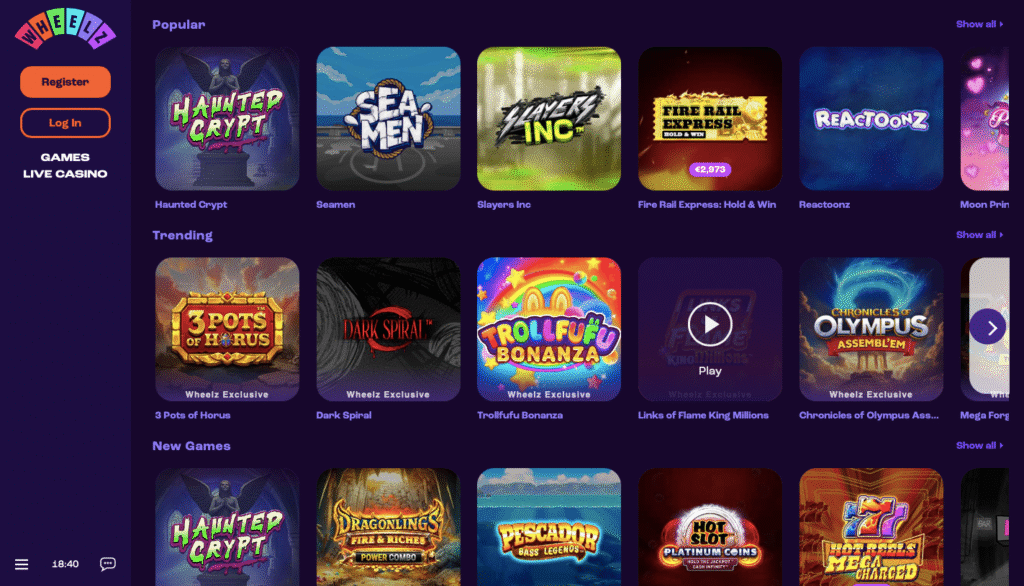Viewport: 1024px width, 586px height.
Task: Advance Trending carousel with the right arrow
Action: tap(987, 327)
